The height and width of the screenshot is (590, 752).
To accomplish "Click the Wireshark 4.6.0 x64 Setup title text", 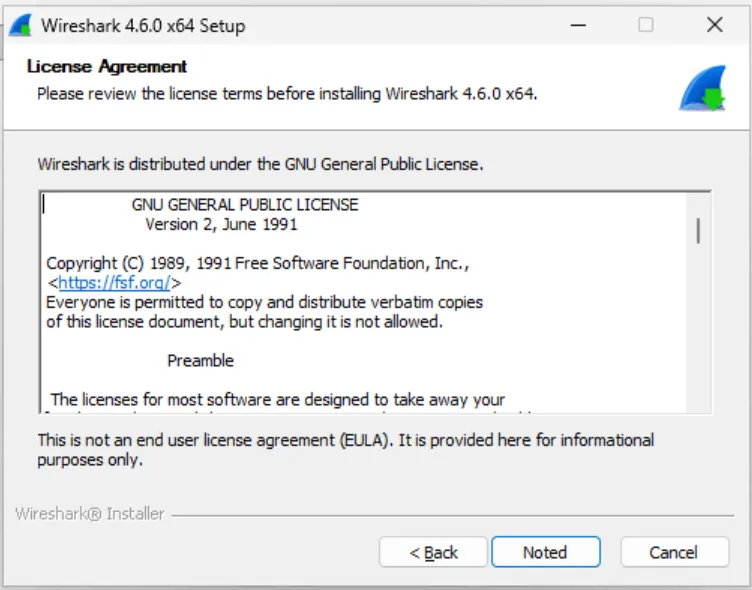I will pyautogui.click(x=143, y=26).
